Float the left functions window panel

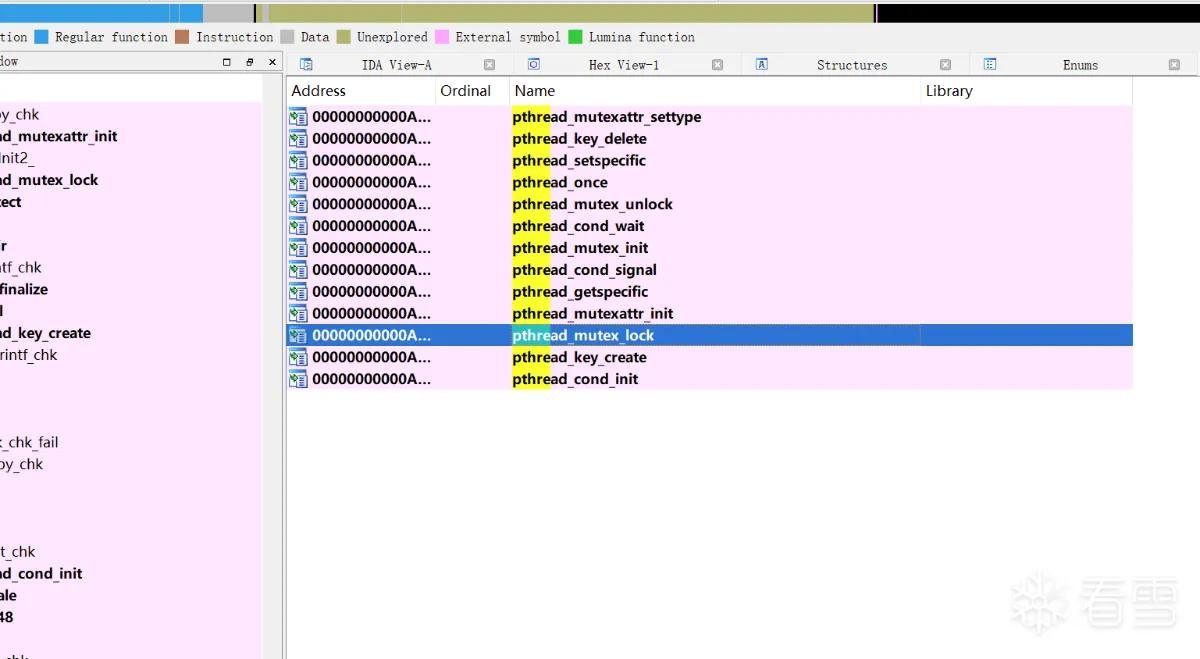250,62
